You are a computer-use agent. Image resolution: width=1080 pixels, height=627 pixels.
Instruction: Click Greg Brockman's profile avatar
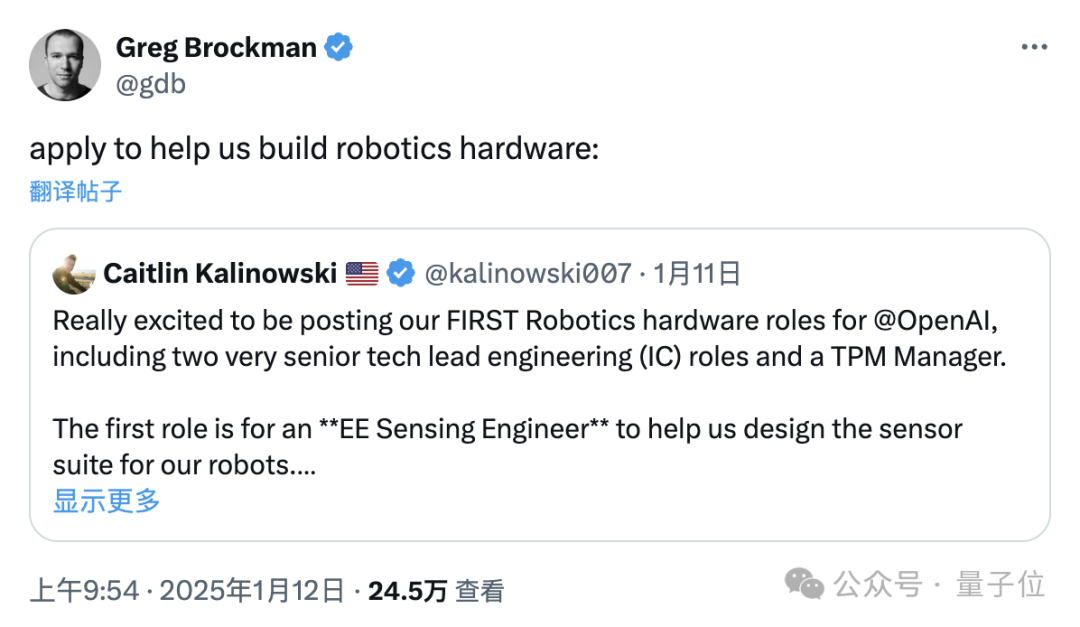click(65, 65)
